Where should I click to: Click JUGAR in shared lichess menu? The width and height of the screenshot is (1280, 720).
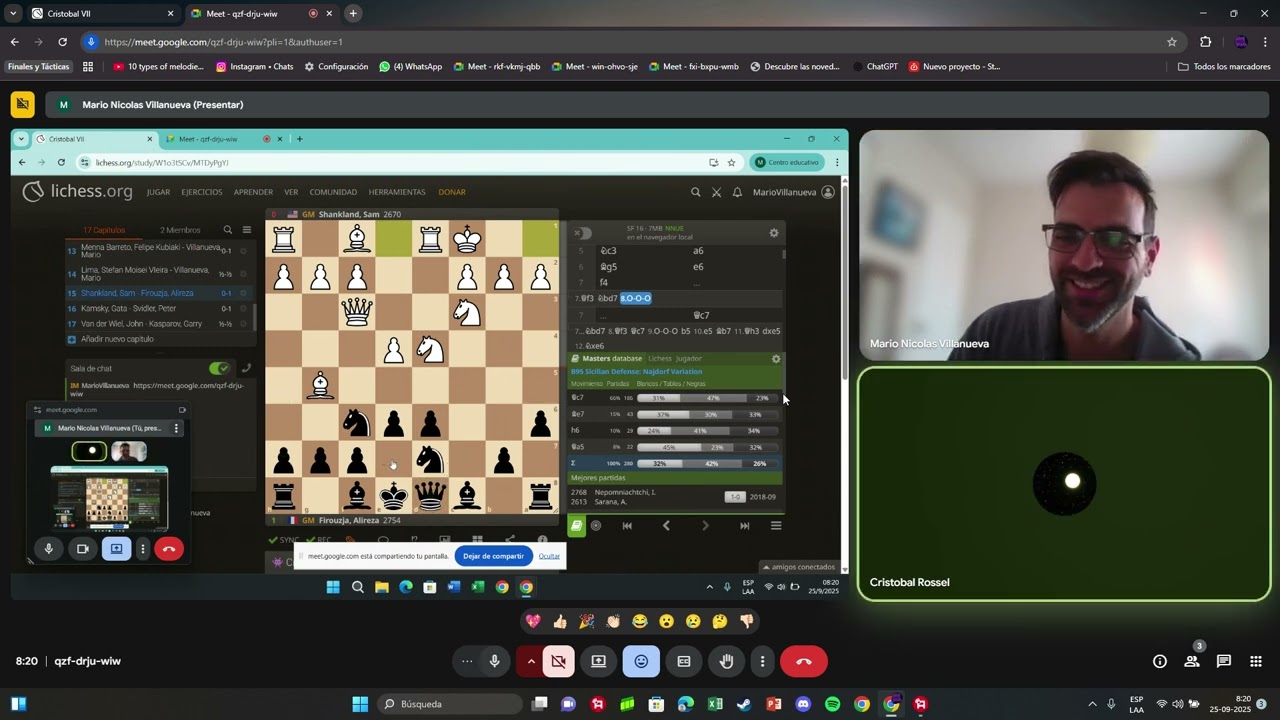[x=158, y=192]
